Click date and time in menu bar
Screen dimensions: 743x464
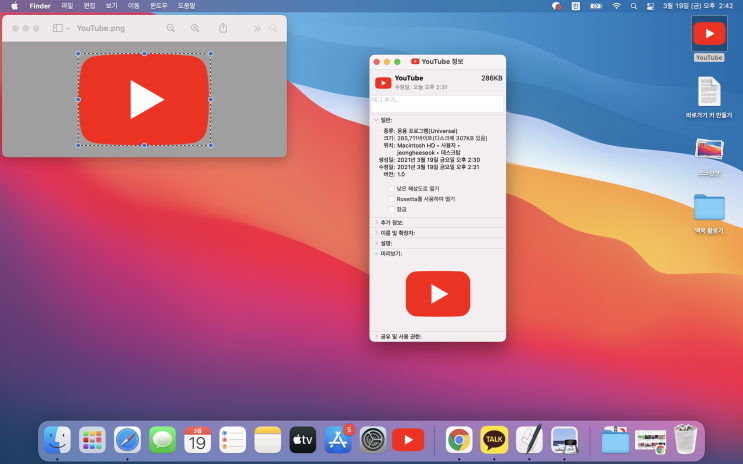(698, 6)
